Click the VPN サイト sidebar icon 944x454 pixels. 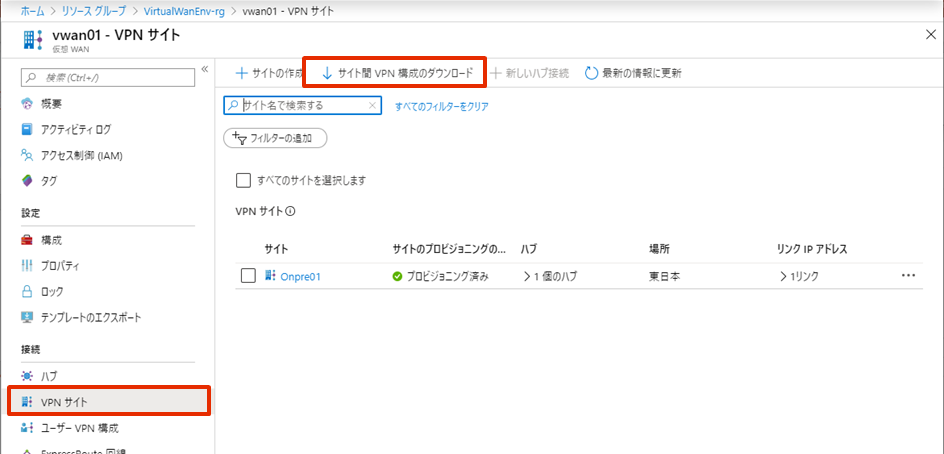click(x=27, y=402)
